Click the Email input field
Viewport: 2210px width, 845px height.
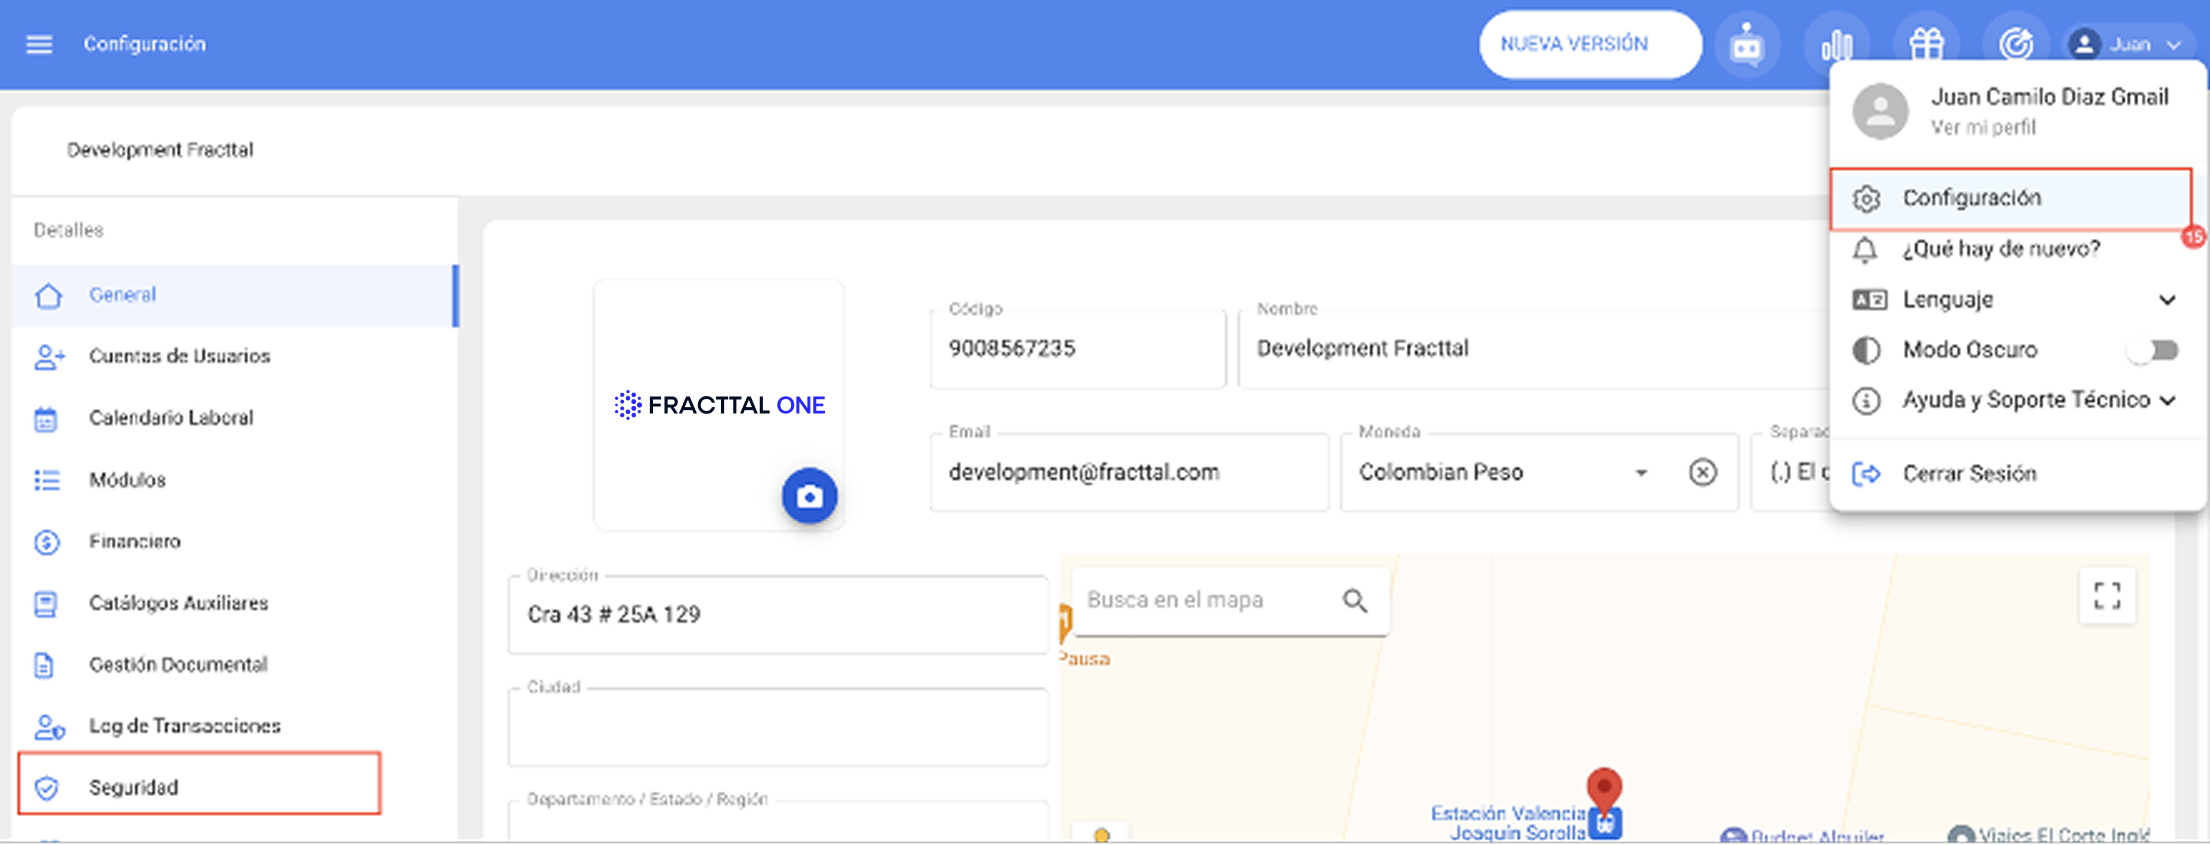tap(1129, 472)
